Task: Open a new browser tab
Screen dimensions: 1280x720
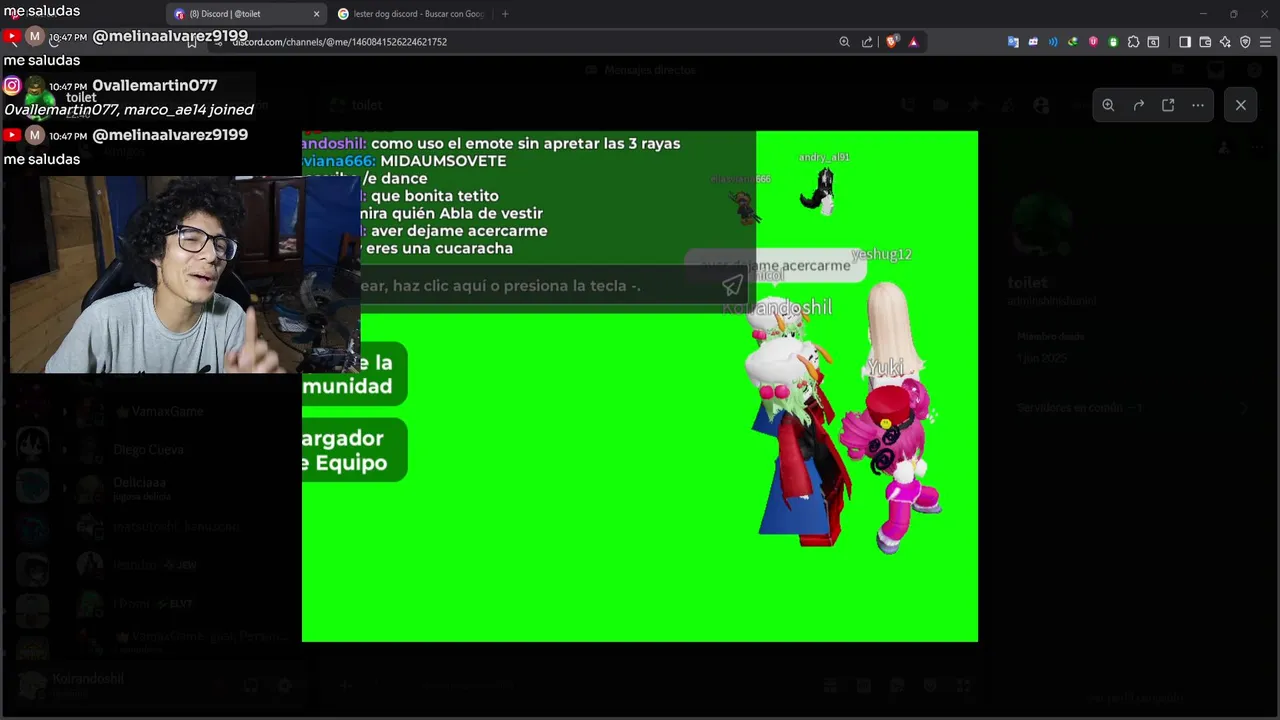Action: [x=505, y=14]
